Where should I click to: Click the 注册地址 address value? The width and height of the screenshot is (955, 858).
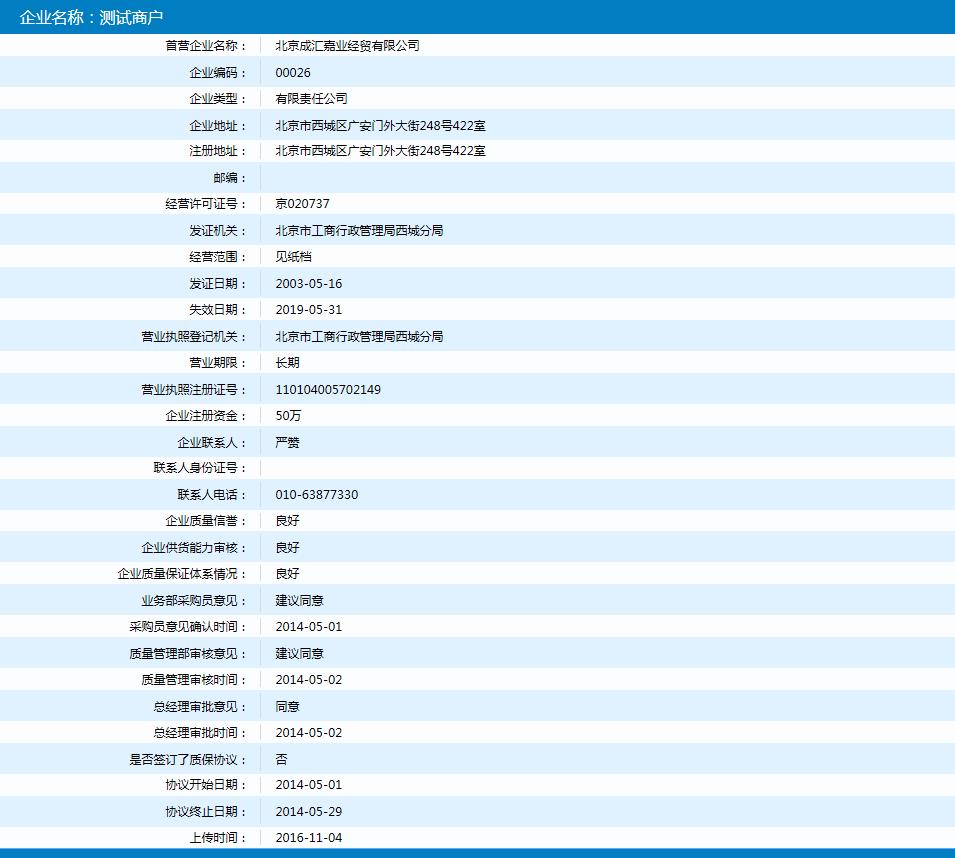coord(381,151)
